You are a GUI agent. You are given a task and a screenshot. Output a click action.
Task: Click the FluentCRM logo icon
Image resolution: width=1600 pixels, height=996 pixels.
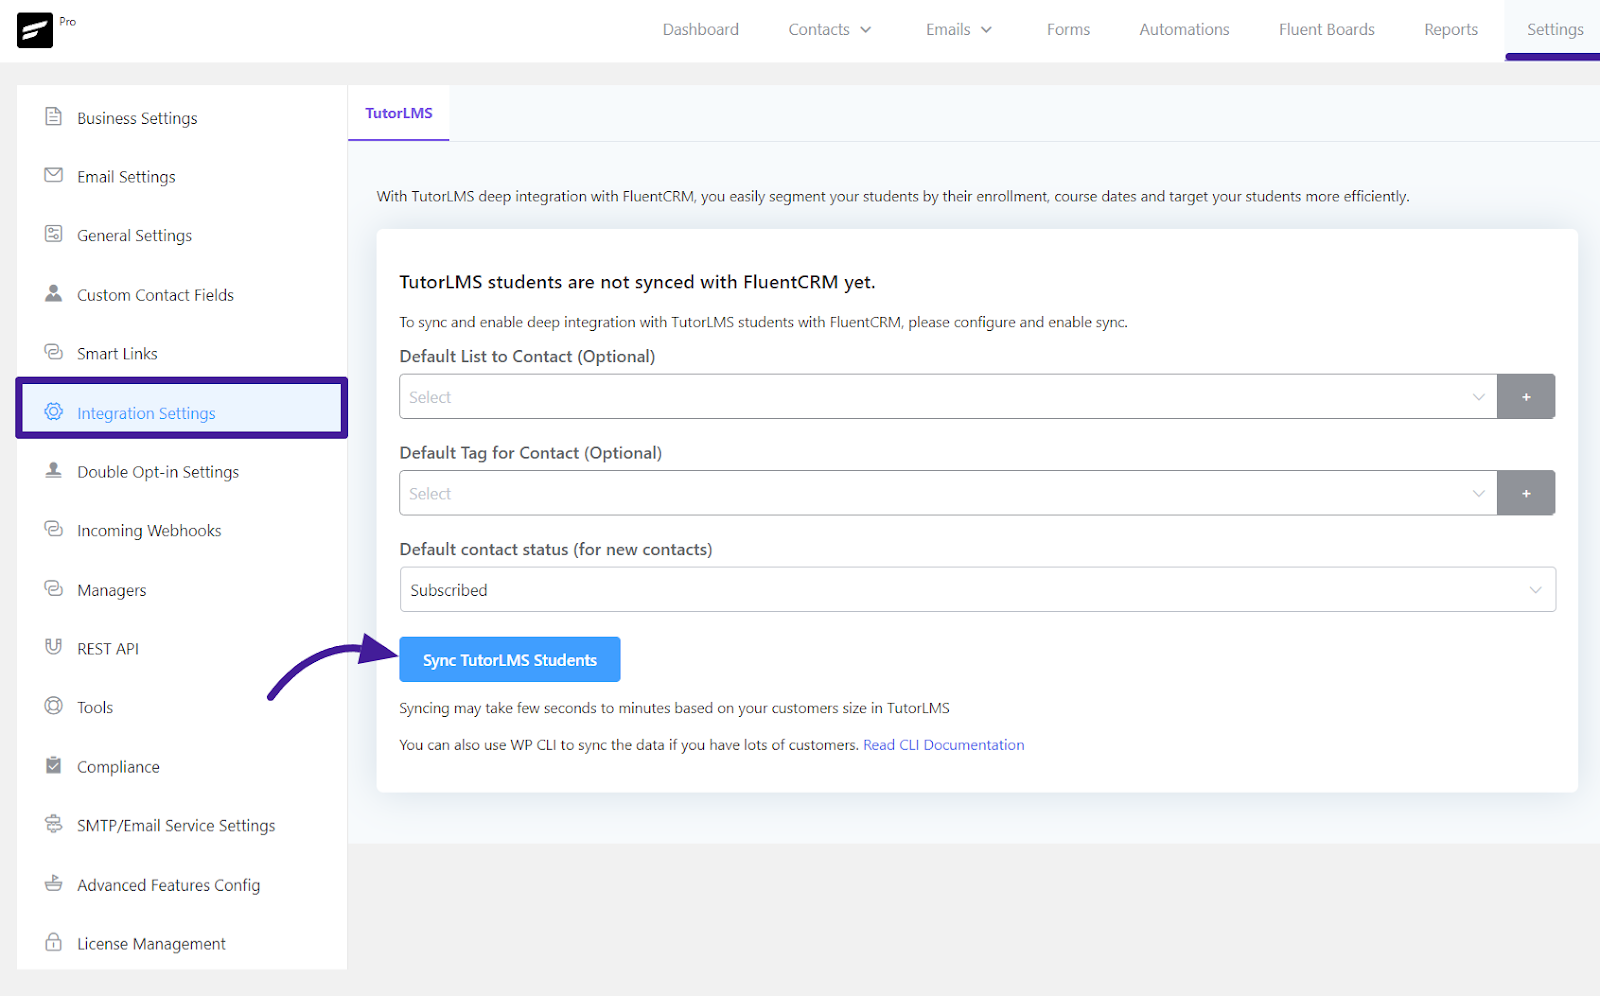point(35,30)
